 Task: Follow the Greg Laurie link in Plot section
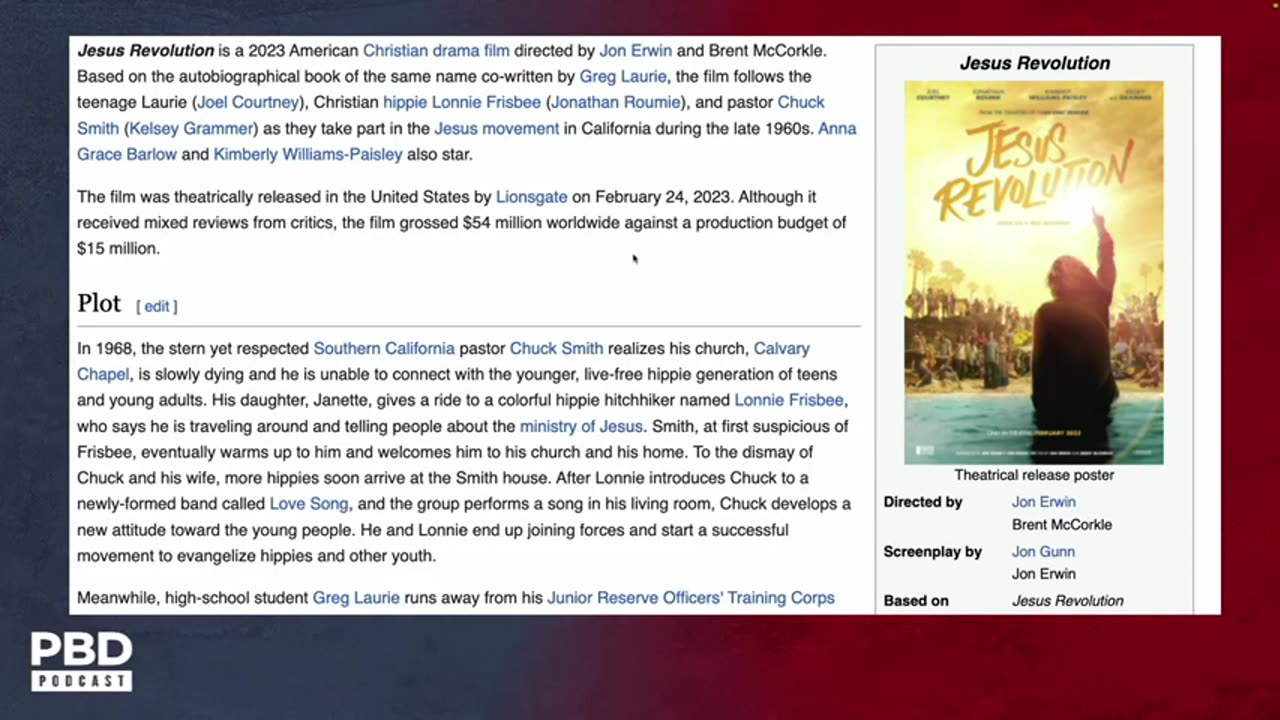click(x=356, y=598)
